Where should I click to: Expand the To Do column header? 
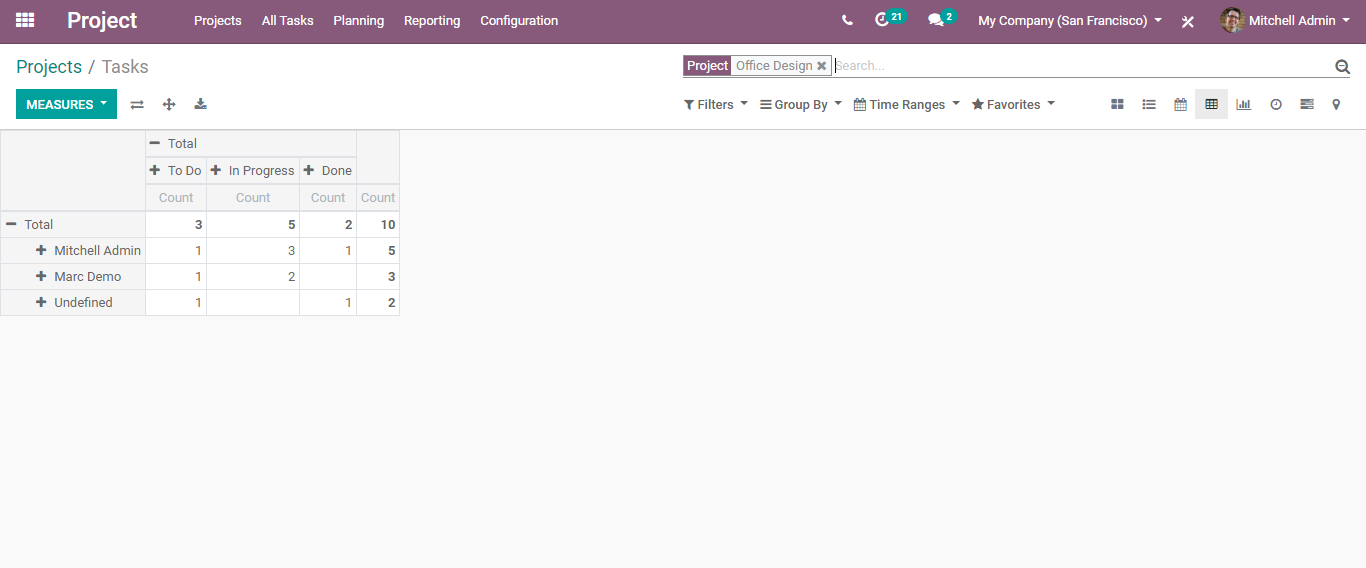176,170
